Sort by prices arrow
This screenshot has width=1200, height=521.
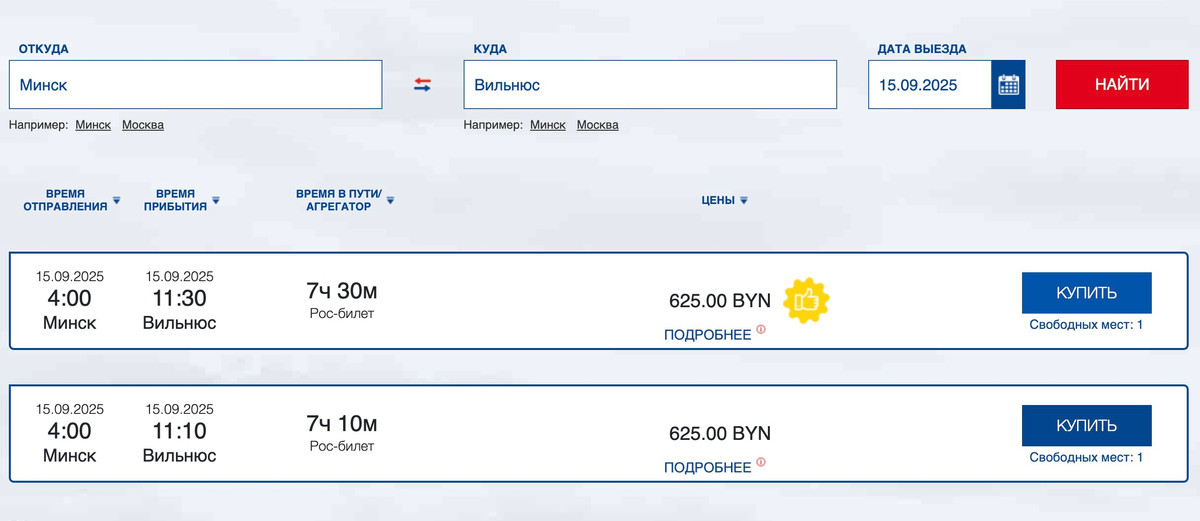744,201
